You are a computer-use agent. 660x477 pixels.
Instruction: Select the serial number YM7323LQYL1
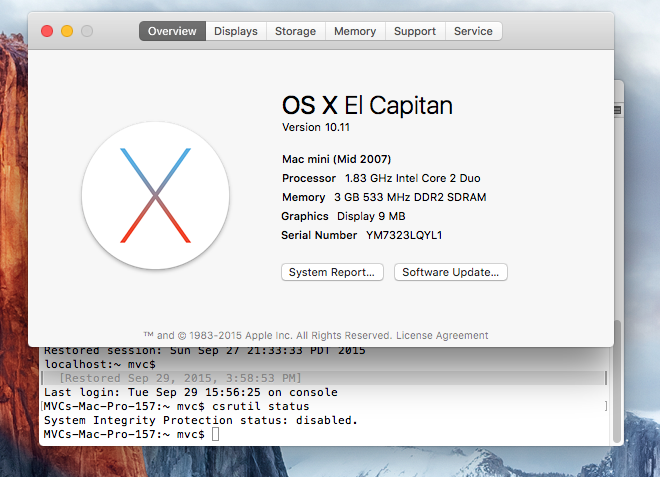[404, 235]
